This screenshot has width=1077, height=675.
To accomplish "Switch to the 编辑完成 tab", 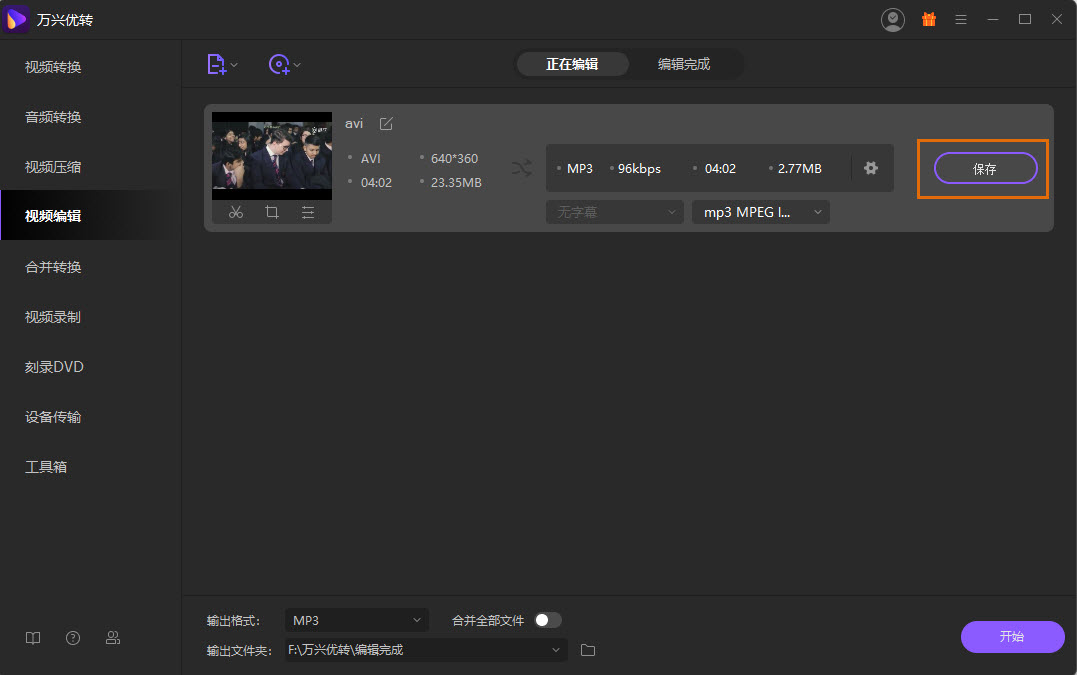I will point(684,64).
